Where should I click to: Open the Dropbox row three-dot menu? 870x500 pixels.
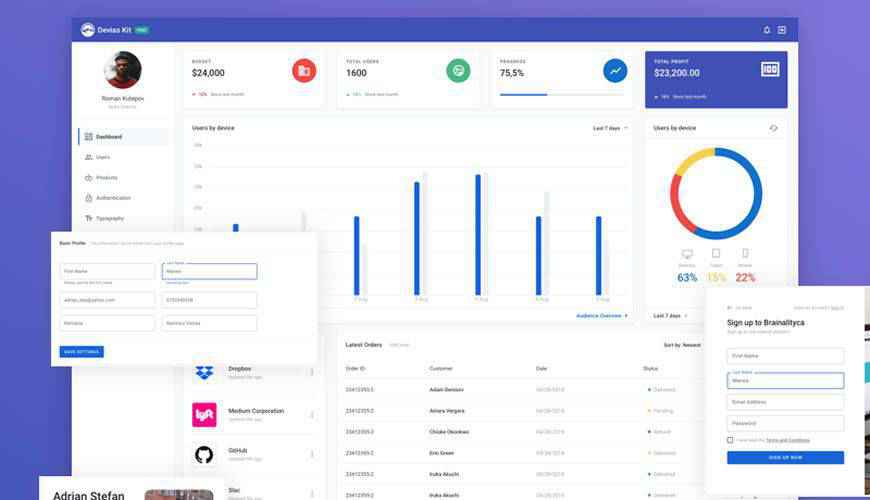312,372
